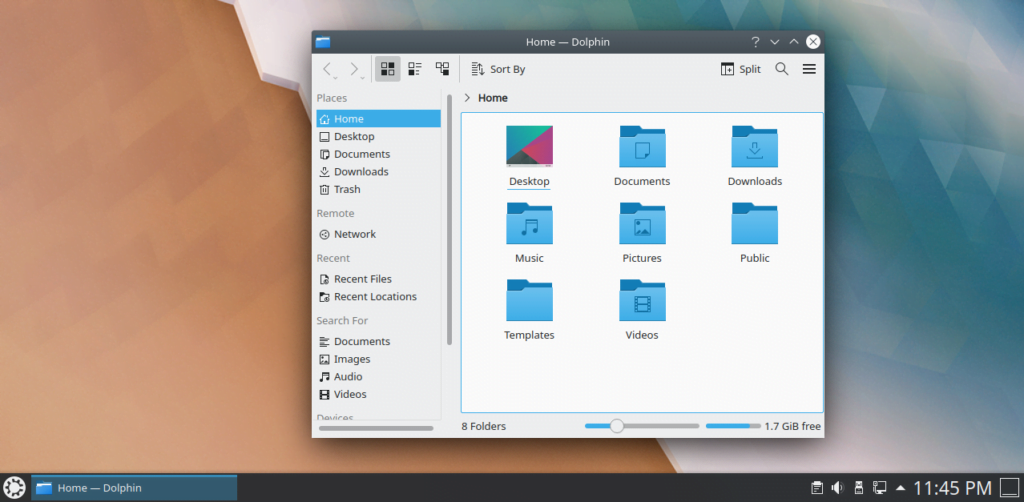1024x502 pixels.
Task: Search for Audio in sidebar
Action: [379, 377]
